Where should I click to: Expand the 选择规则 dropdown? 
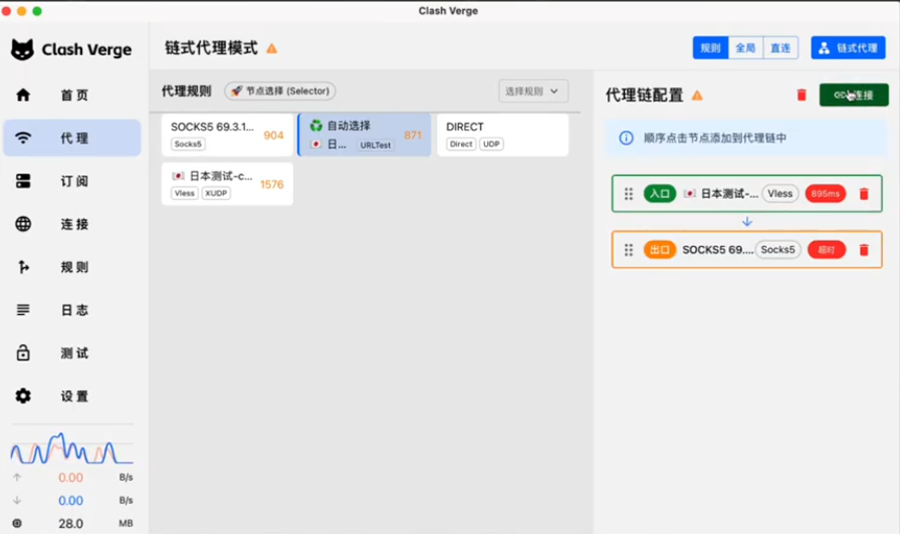533,91
